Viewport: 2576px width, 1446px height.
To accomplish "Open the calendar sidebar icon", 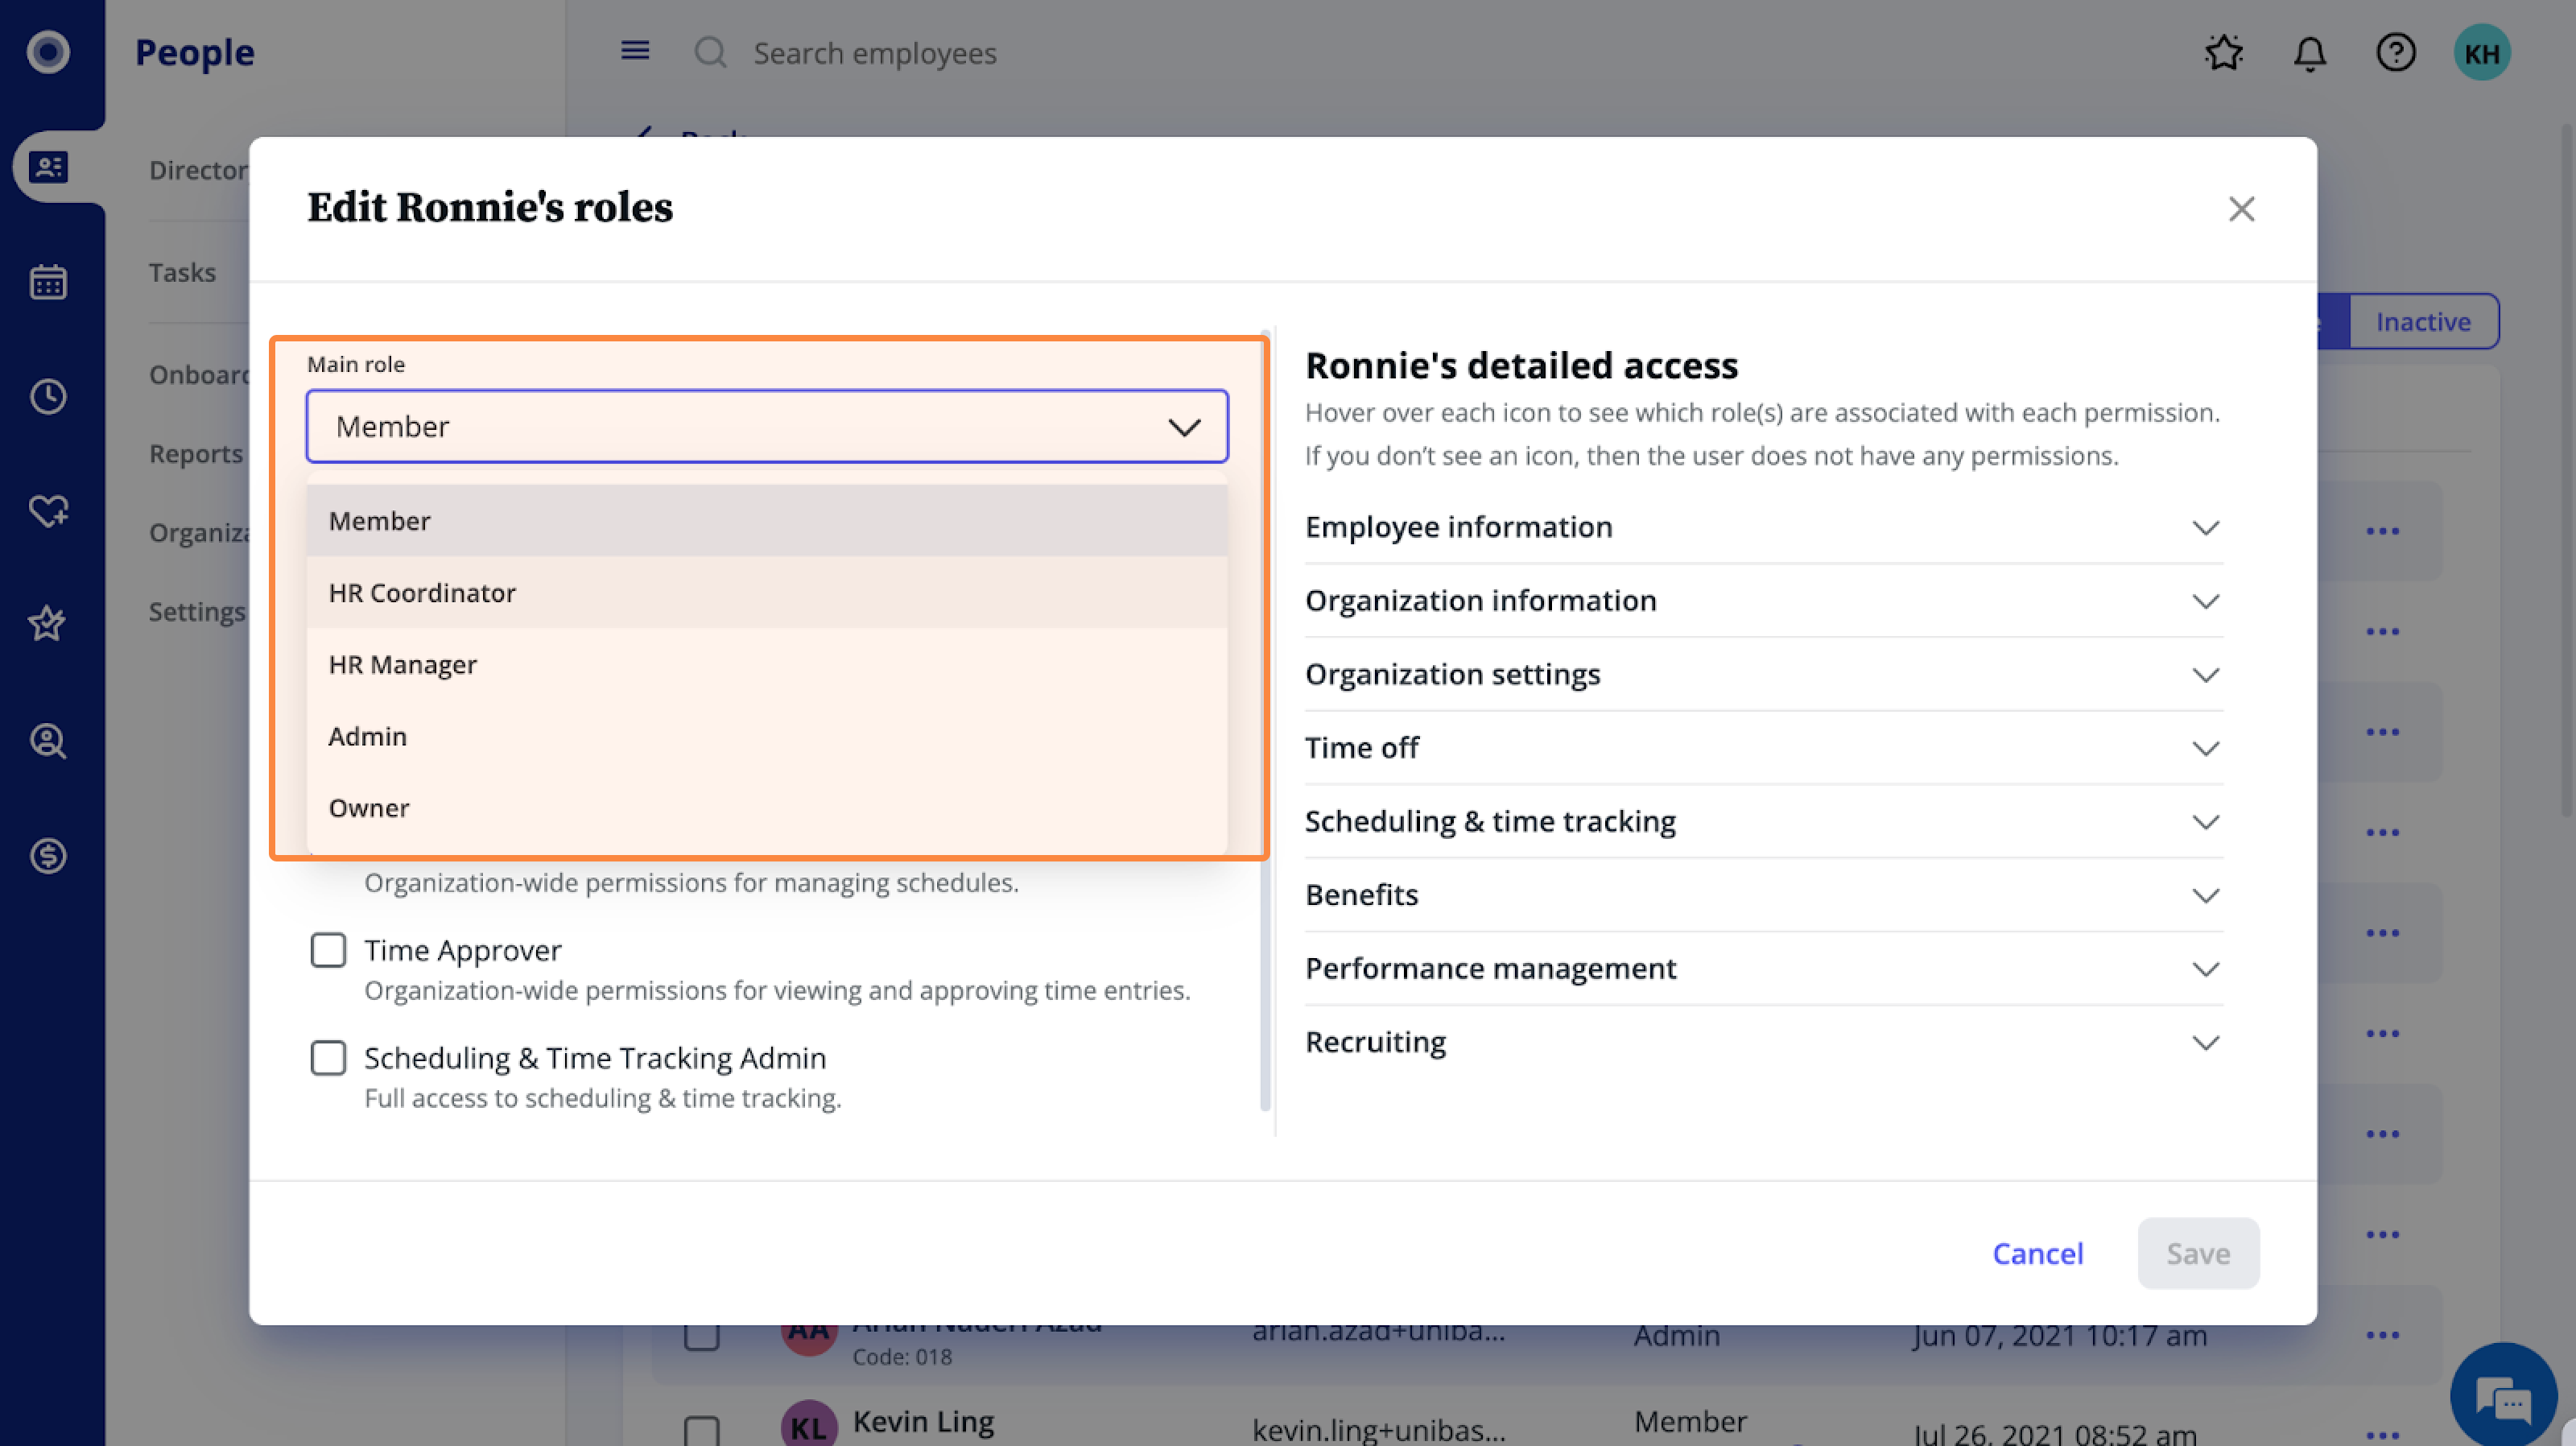I will (48, 282).
